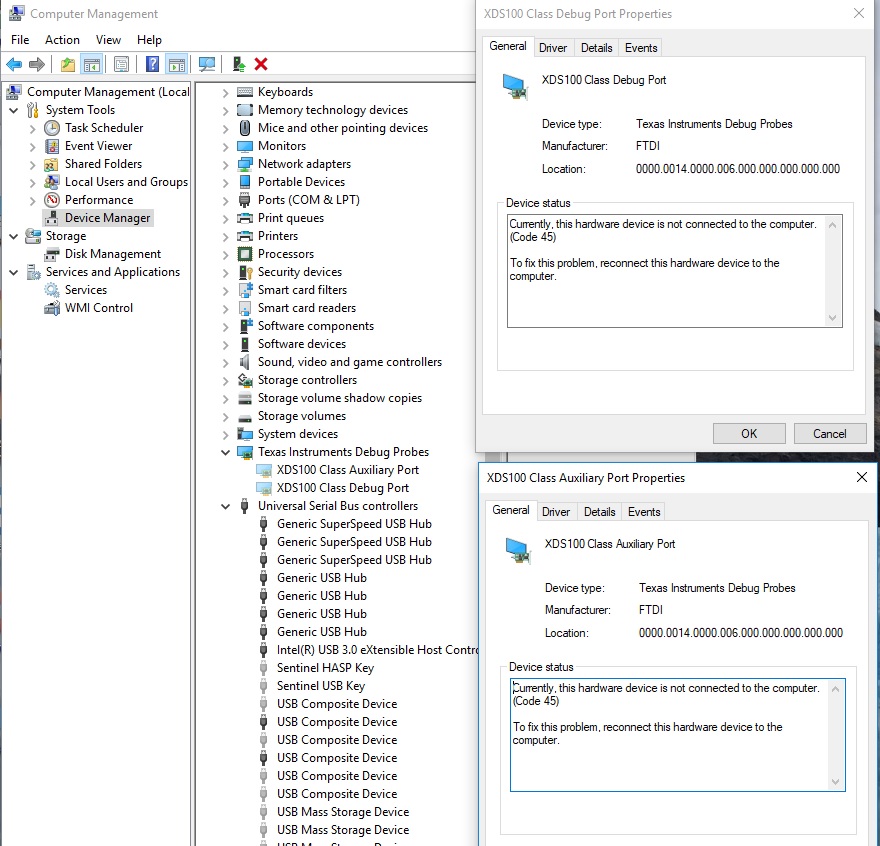Expand the Keyboards category
880x846 pixels.
(x=225, y=93)
